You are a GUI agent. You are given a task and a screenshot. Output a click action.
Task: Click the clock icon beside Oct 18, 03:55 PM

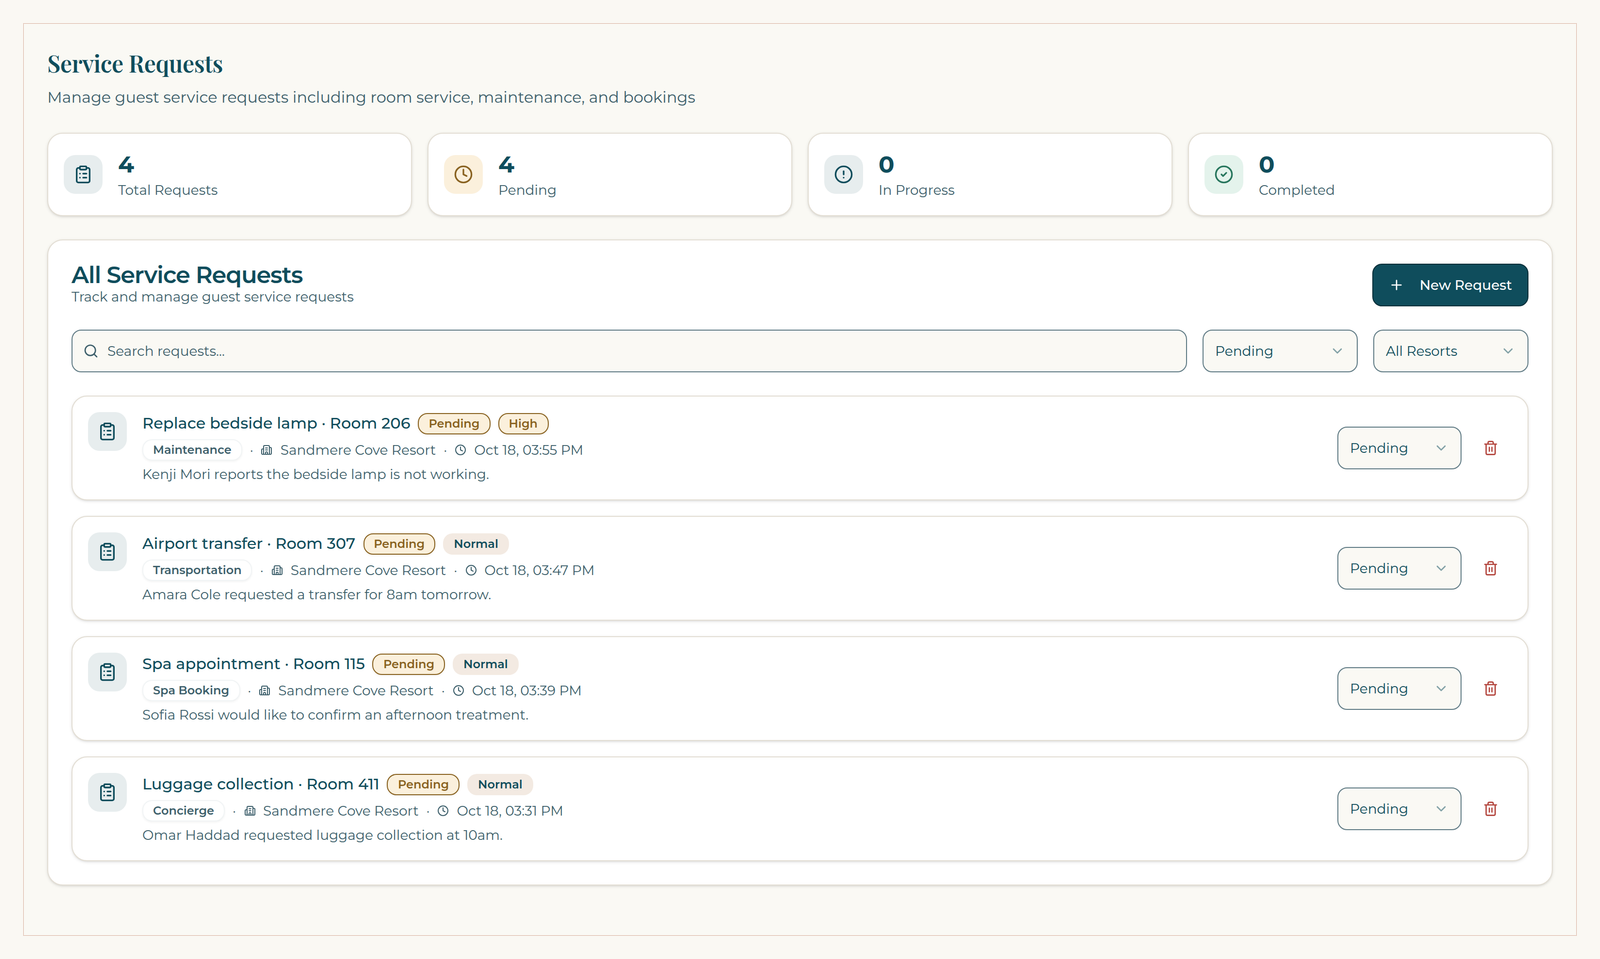461,450
